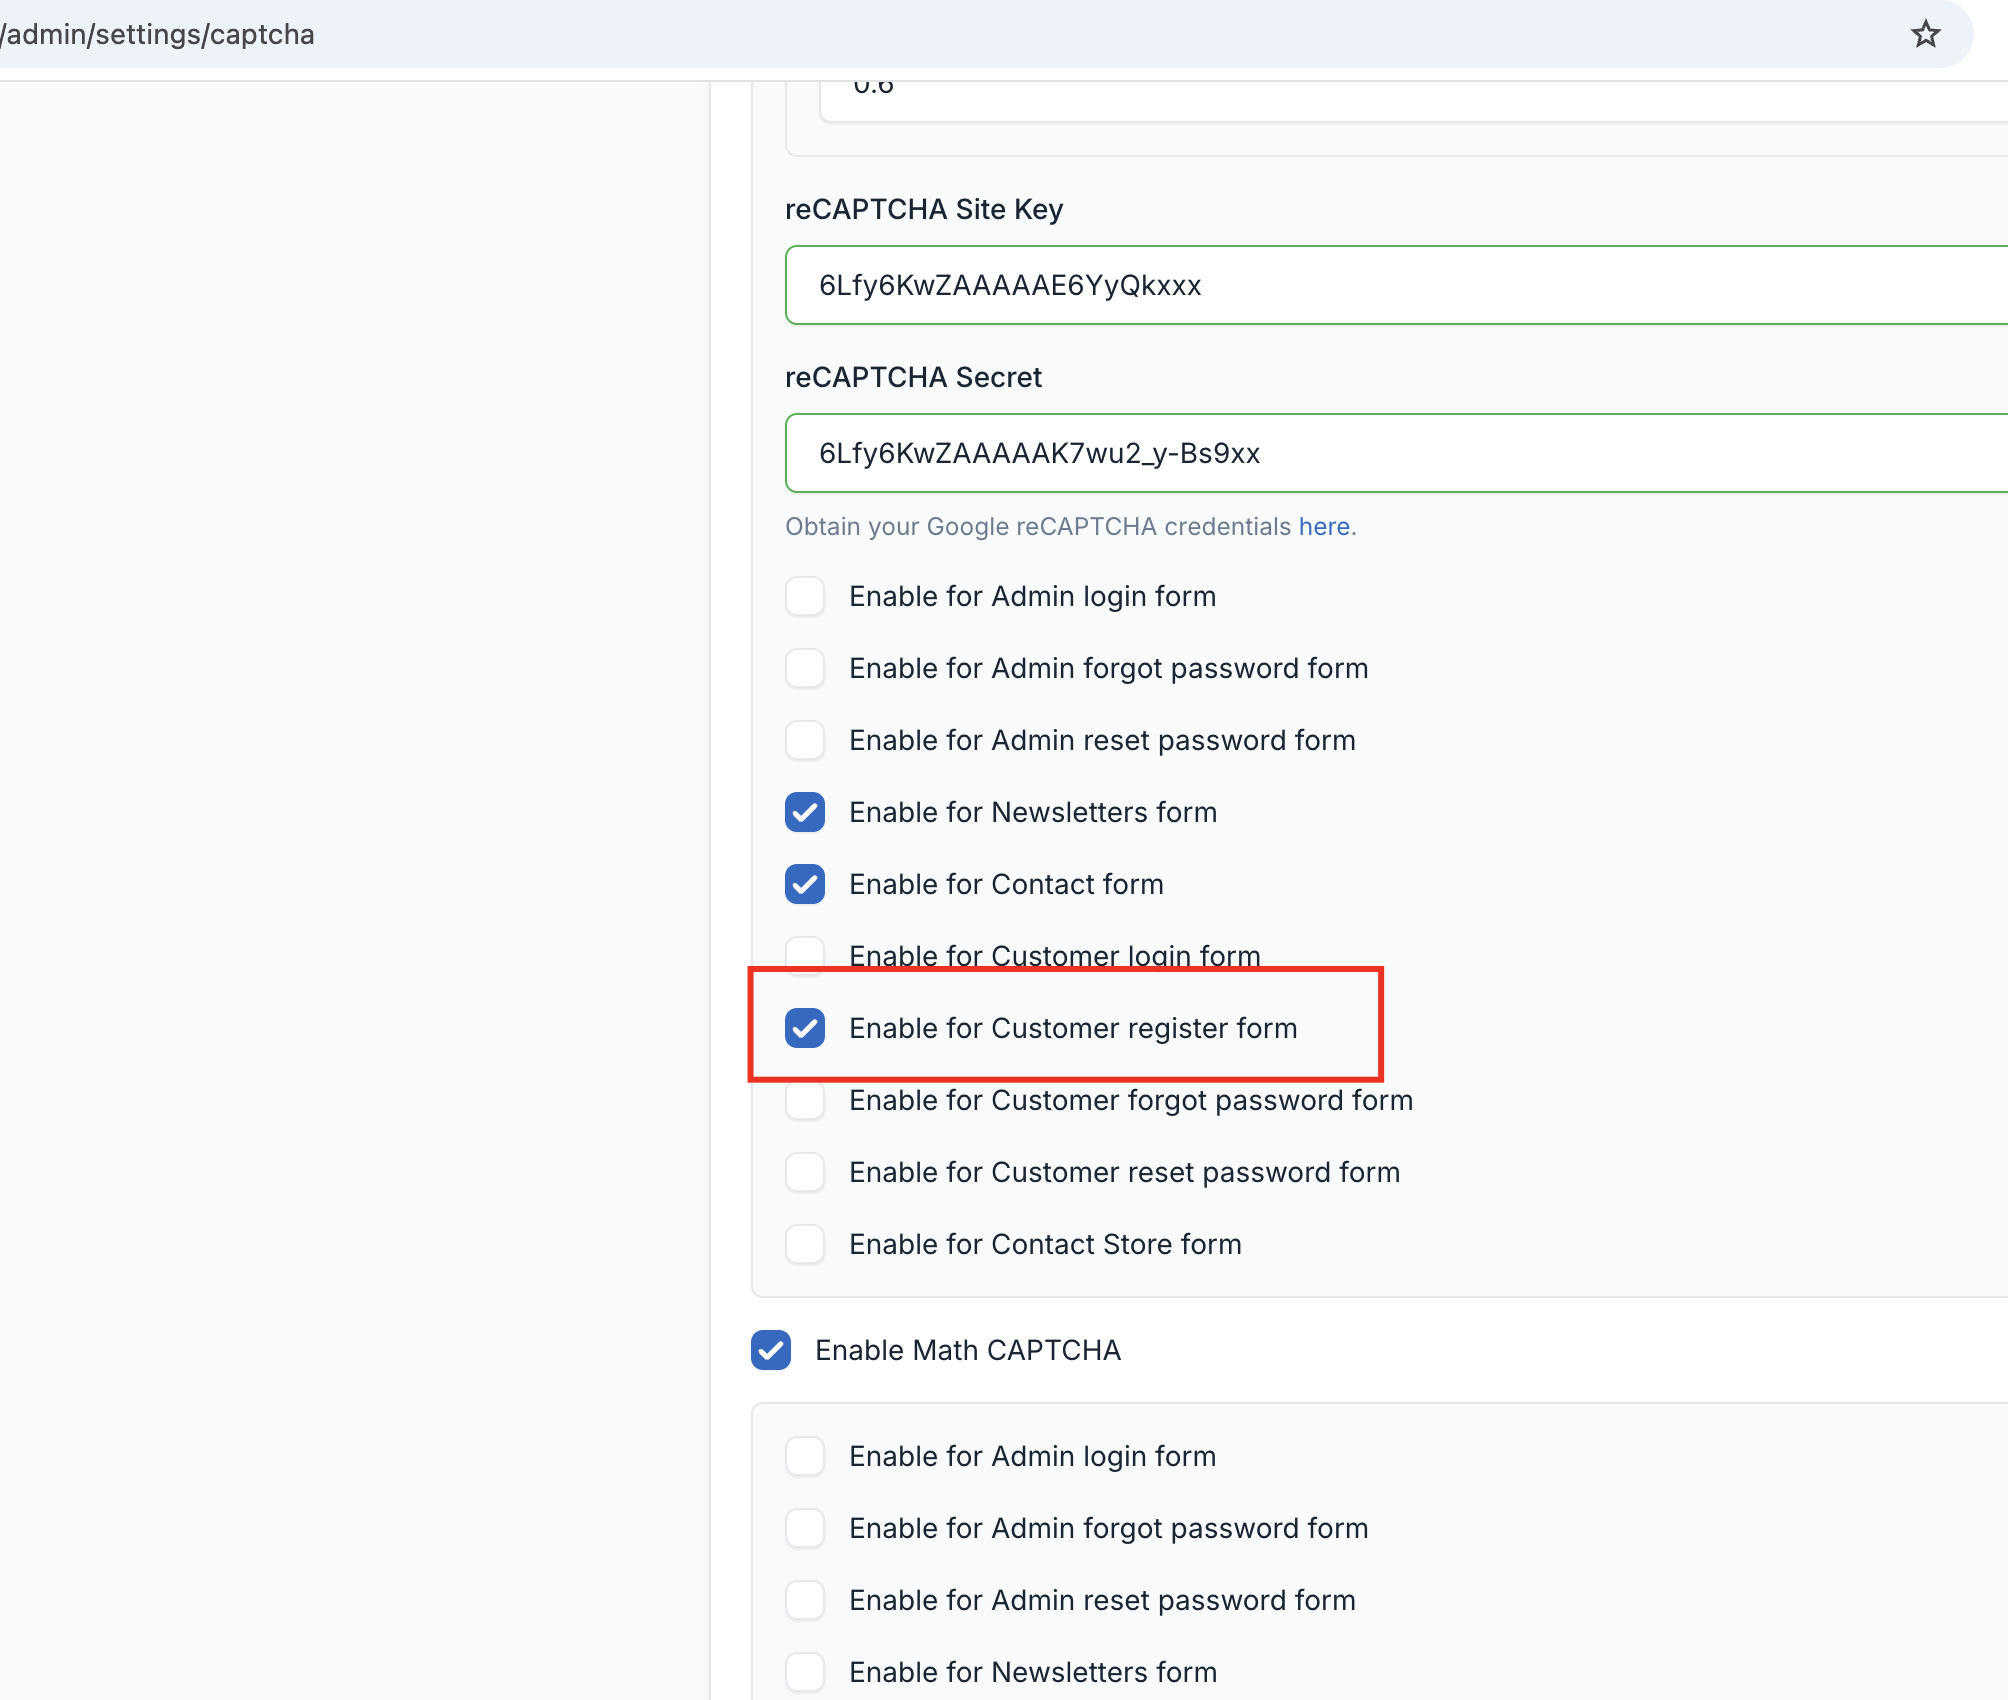Uncheck Enable for Customer register form
The width and height of the screenshot is (2008, 1700).
click(805, 1028)
